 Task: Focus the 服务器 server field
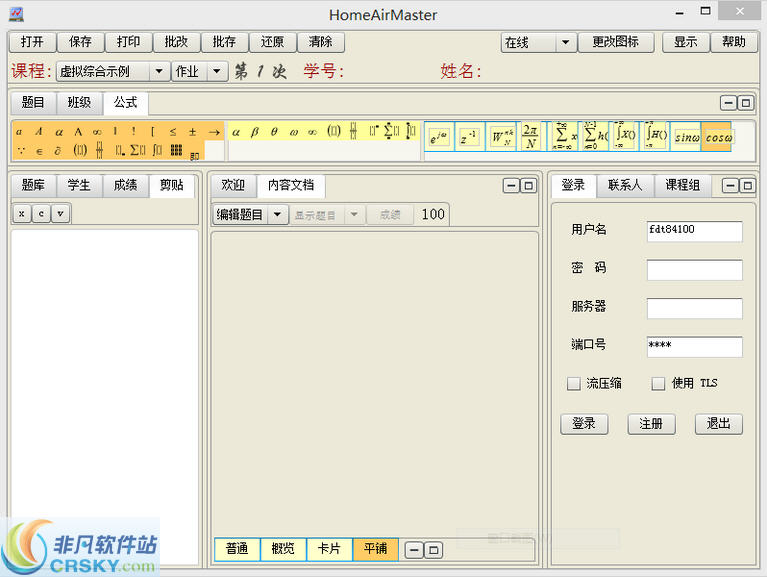695,309
